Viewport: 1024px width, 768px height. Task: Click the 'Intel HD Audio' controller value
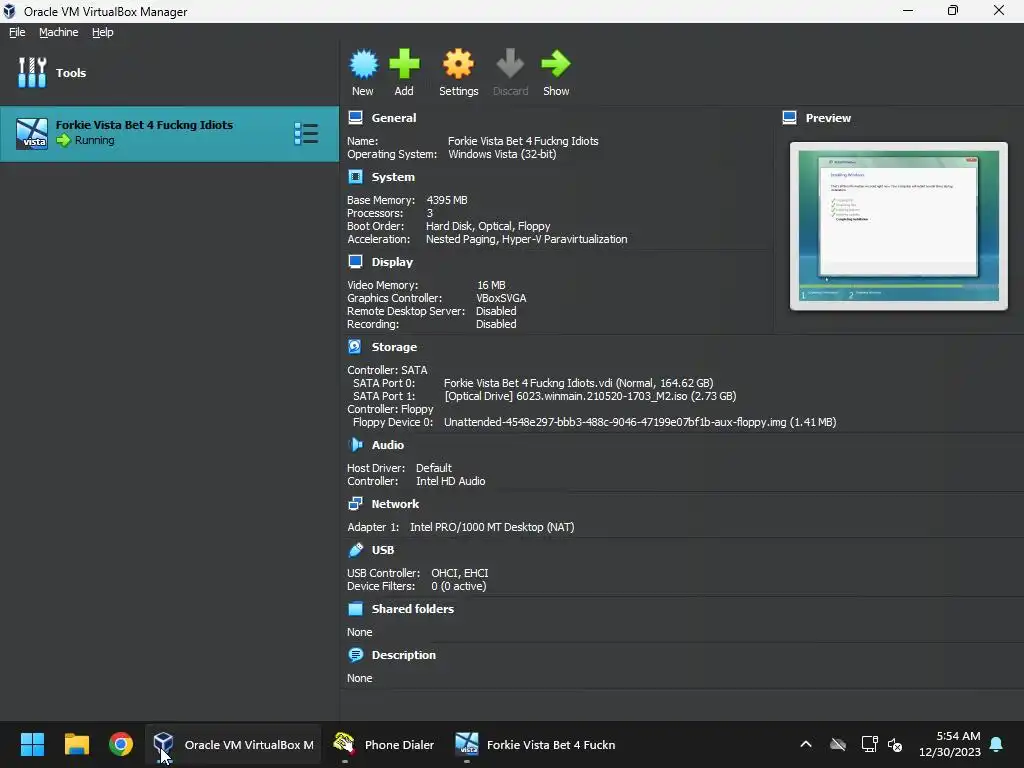(x=451, y=481)
